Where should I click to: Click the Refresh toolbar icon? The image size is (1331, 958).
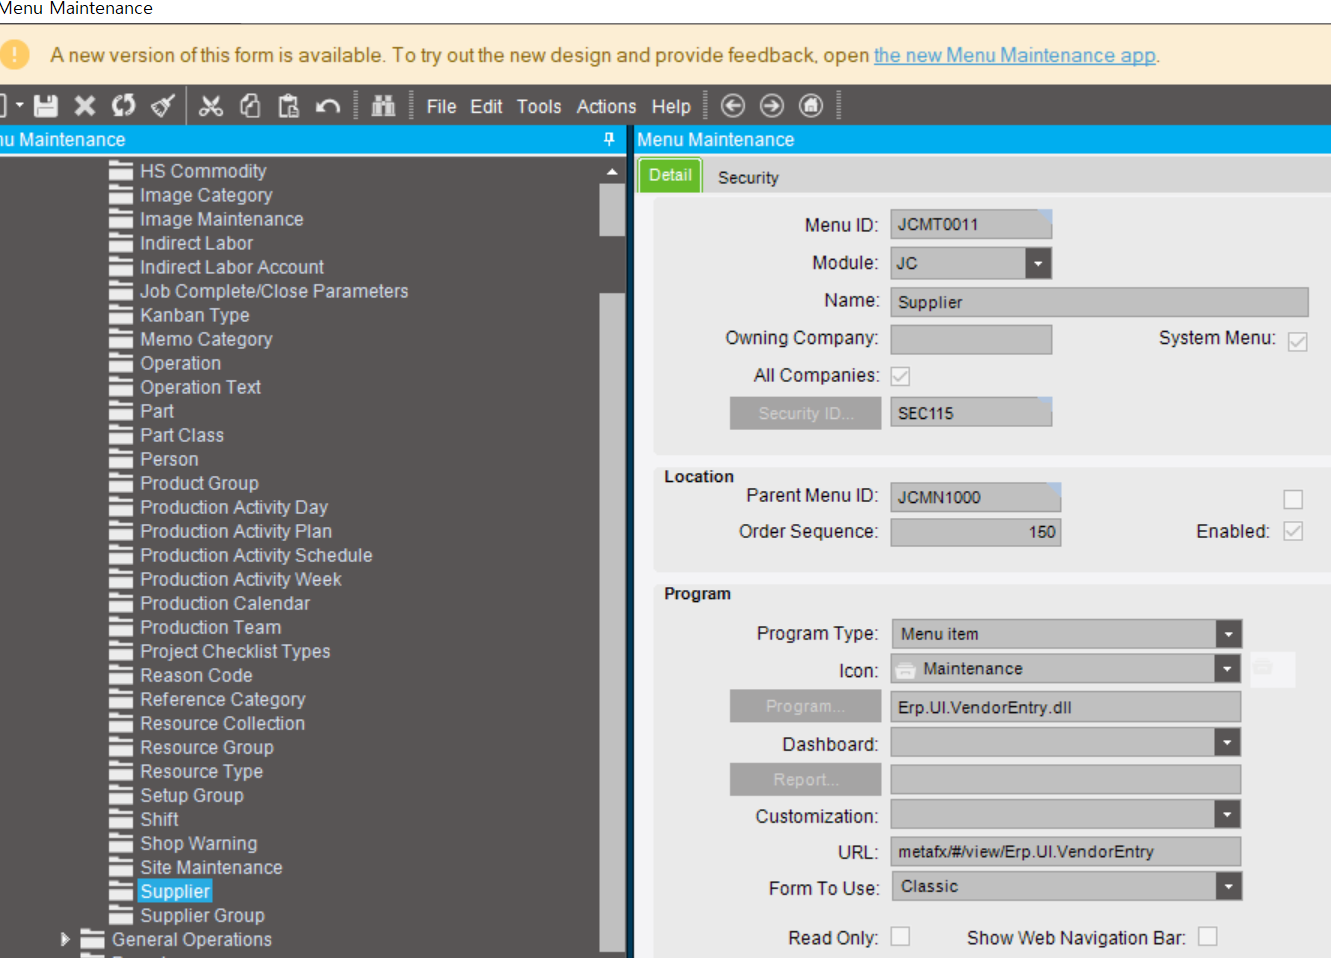[x=122, y=105]
